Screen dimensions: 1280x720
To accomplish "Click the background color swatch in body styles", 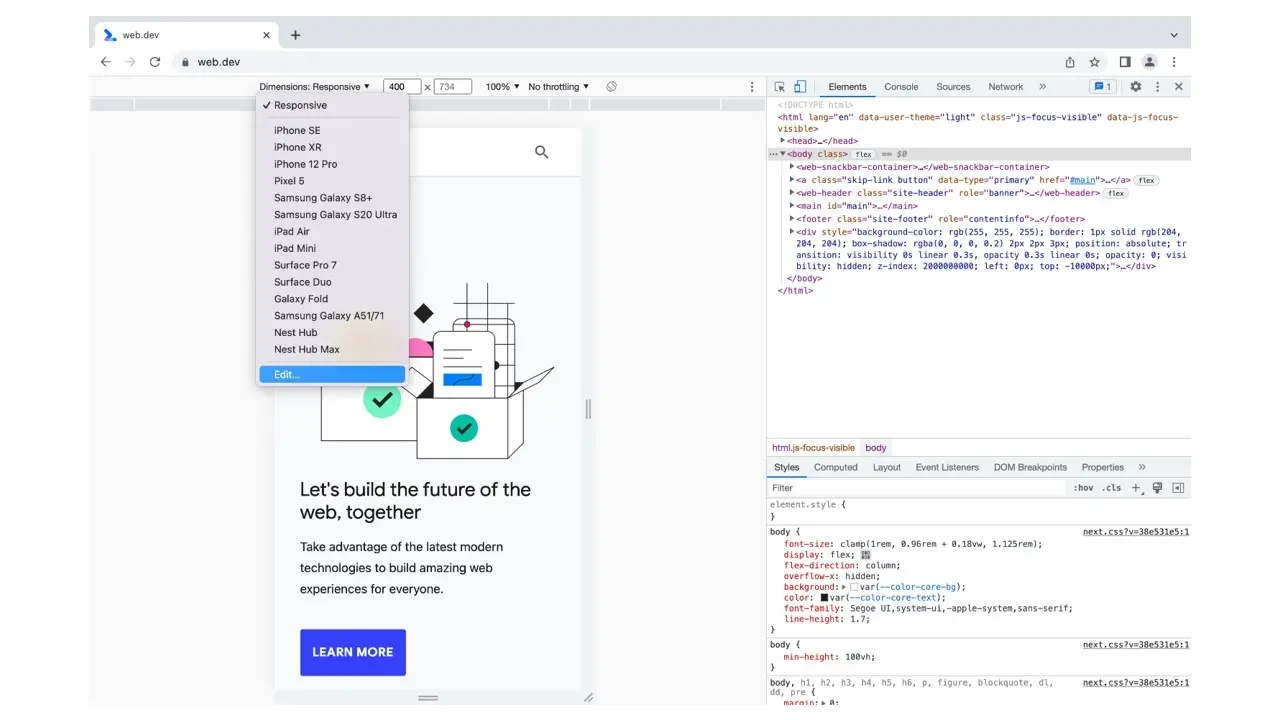I will [x=854, y=587].
